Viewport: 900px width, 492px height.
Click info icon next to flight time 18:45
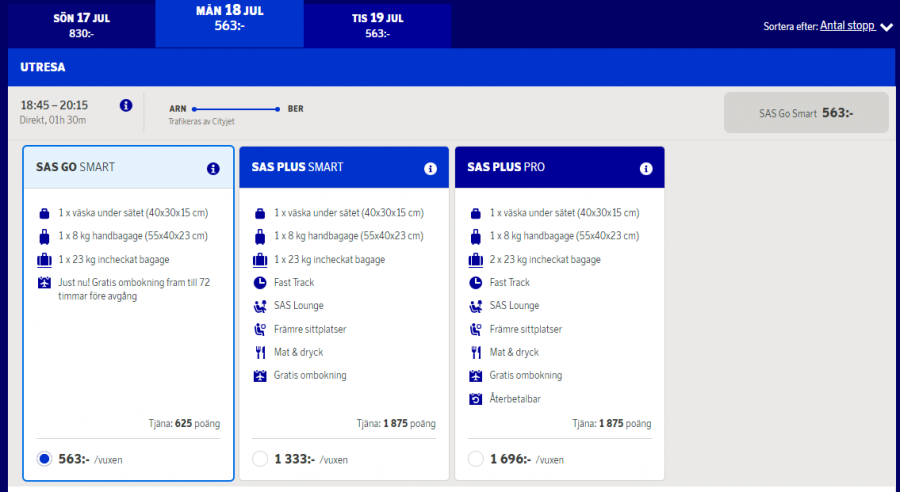(x=126, y=105)
